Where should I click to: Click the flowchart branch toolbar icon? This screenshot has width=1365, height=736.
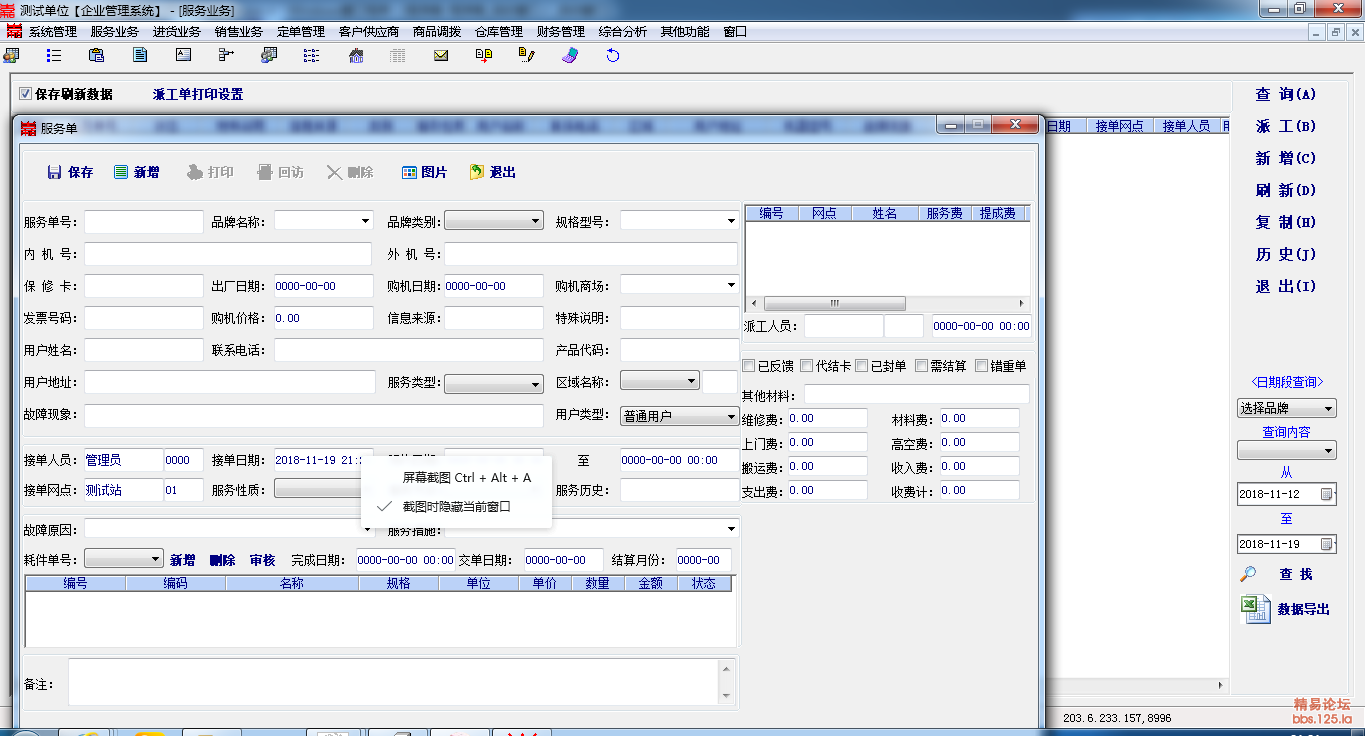pos(226,56)
